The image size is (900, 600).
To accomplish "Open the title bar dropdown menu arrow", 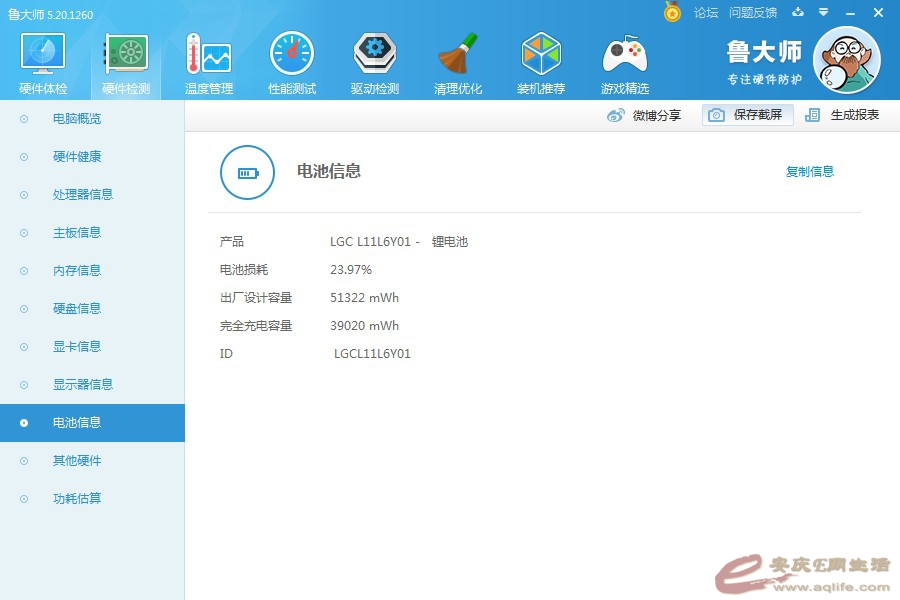I will (x=823, y=12).
